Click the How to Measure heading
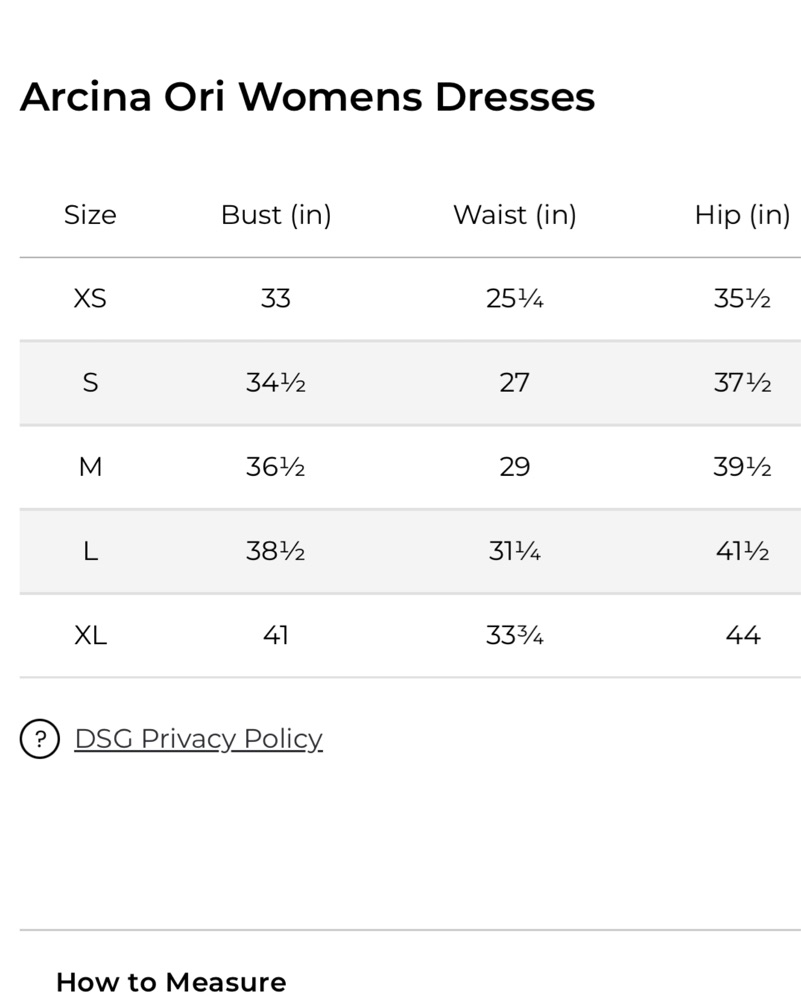This screenshot has width=801, height=1000. tap(171, 981)
